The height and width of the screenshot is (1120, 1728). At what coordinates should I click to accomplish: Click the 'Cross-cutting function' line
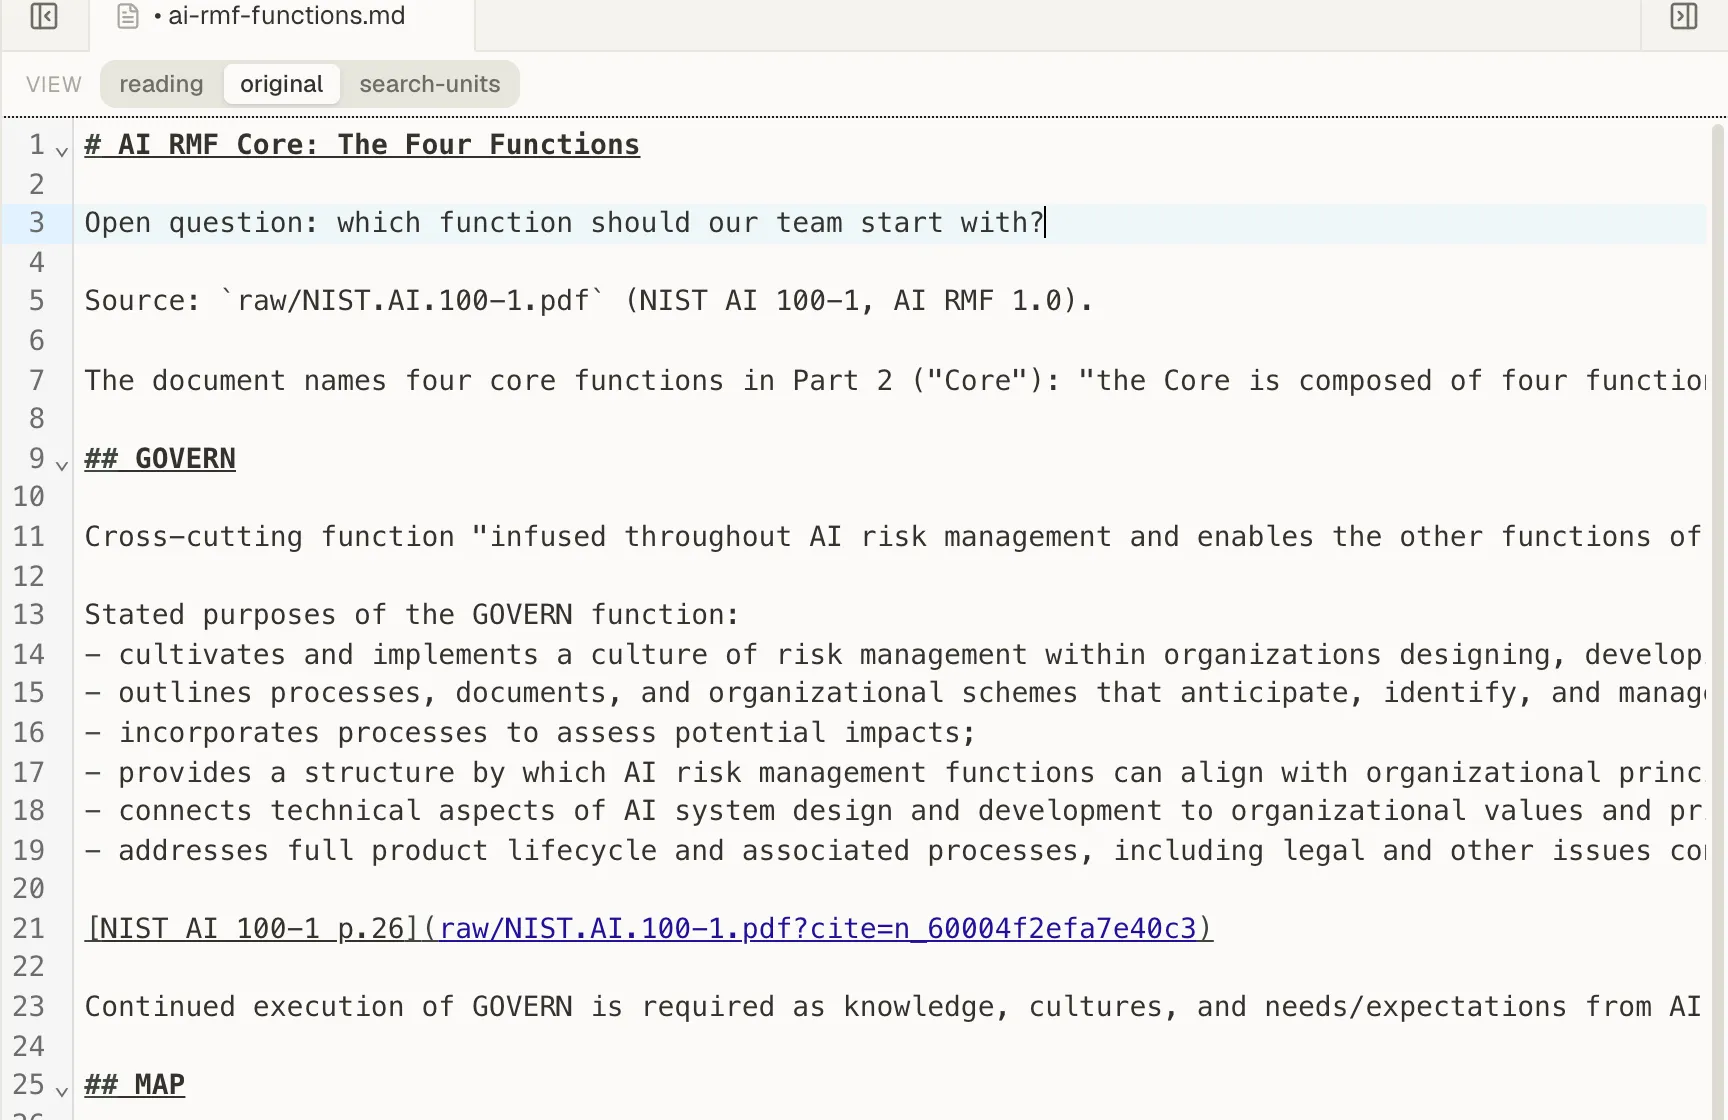tap(893, 537)
